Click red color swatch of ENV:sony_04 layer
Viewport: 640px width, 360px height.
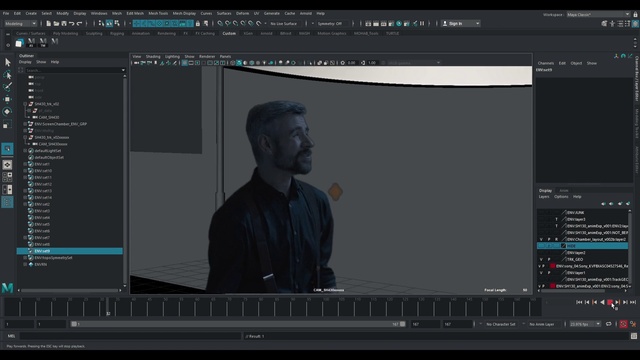pyautogui.click(x=553, y=266)
